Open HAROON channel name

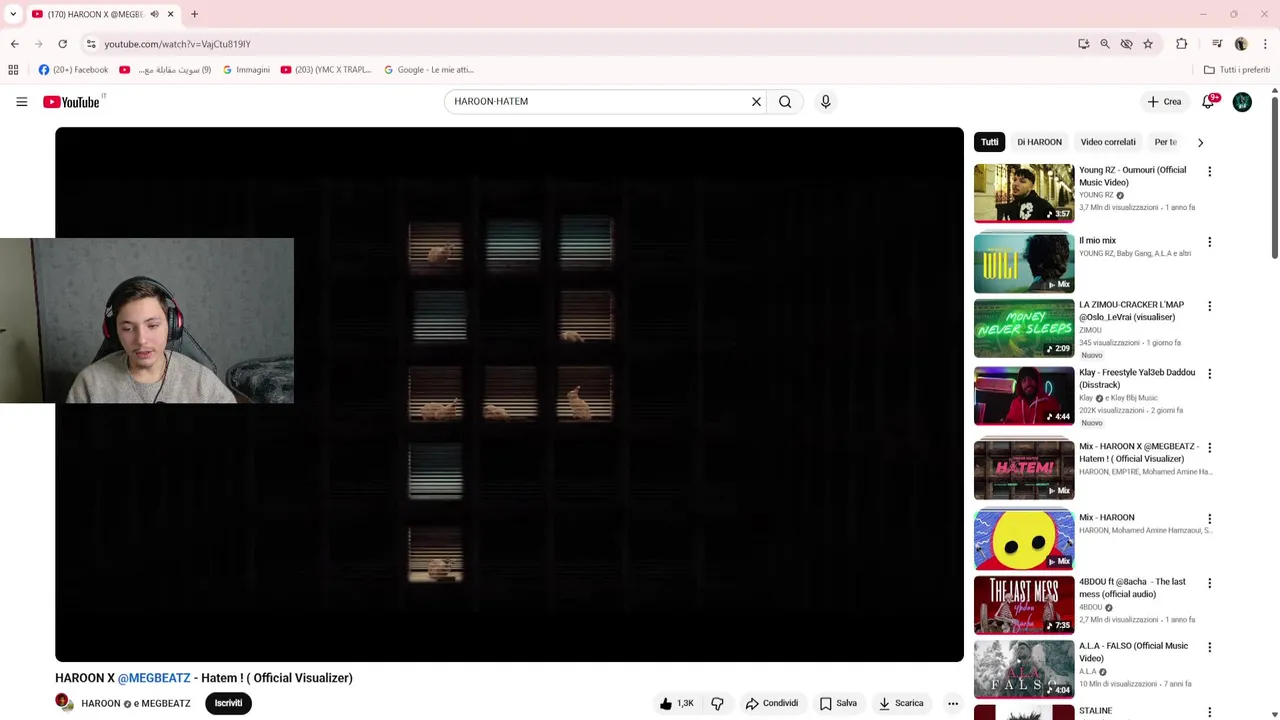point(101,703)
